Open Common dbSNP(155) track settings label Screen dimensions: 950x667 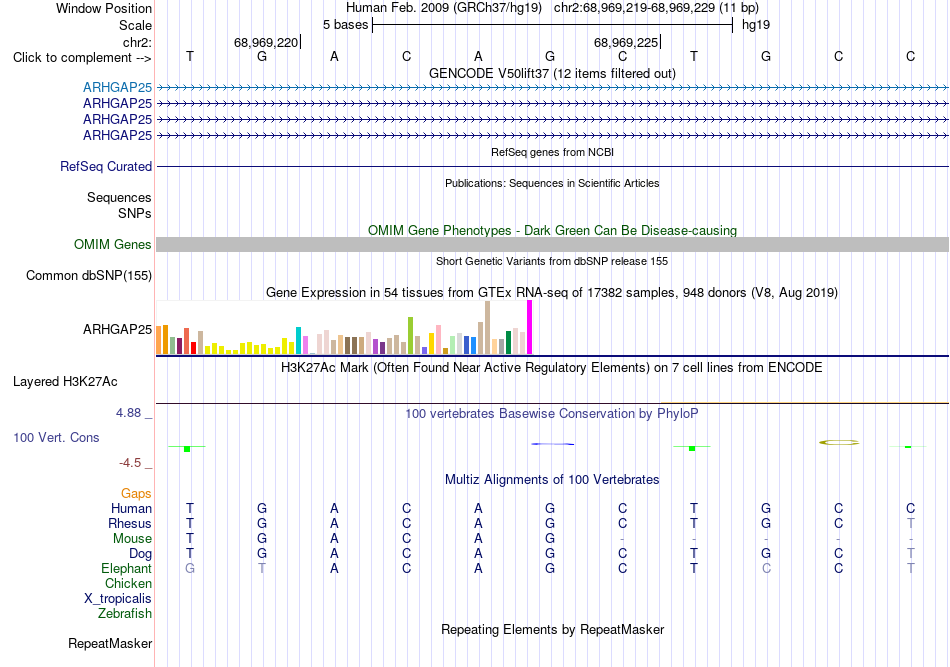tap(89, 275)
